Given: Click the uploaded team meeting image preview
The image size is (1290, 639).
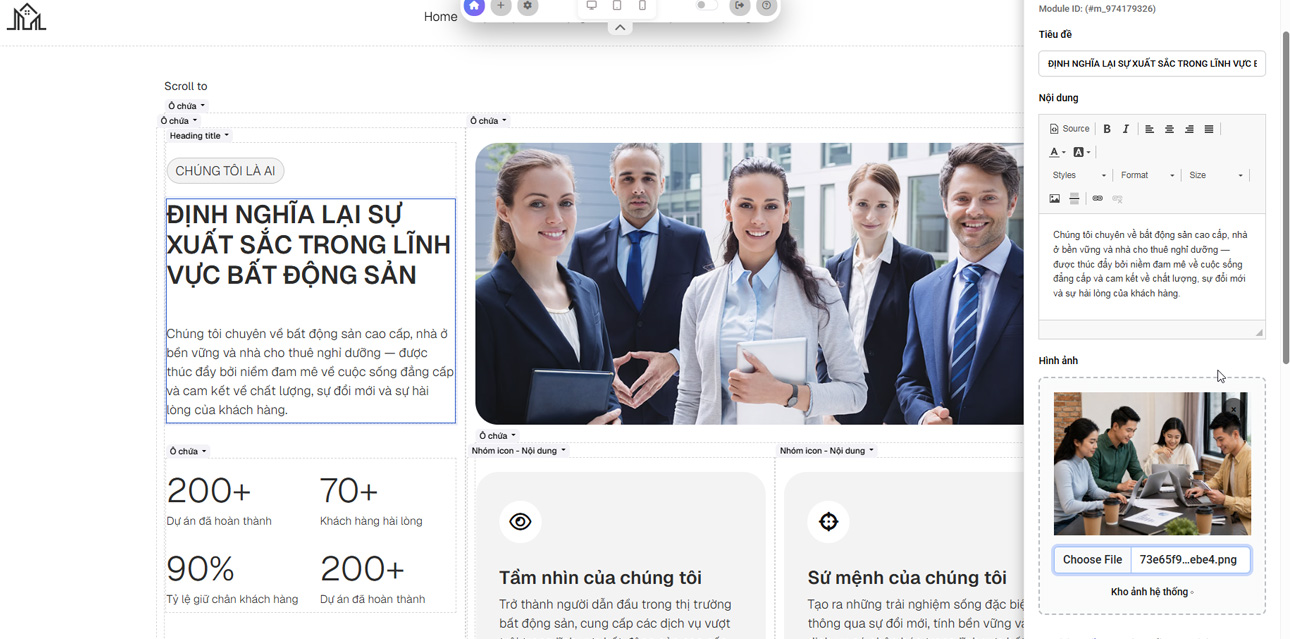Looking at the screenshot, I should [1152, 464].
